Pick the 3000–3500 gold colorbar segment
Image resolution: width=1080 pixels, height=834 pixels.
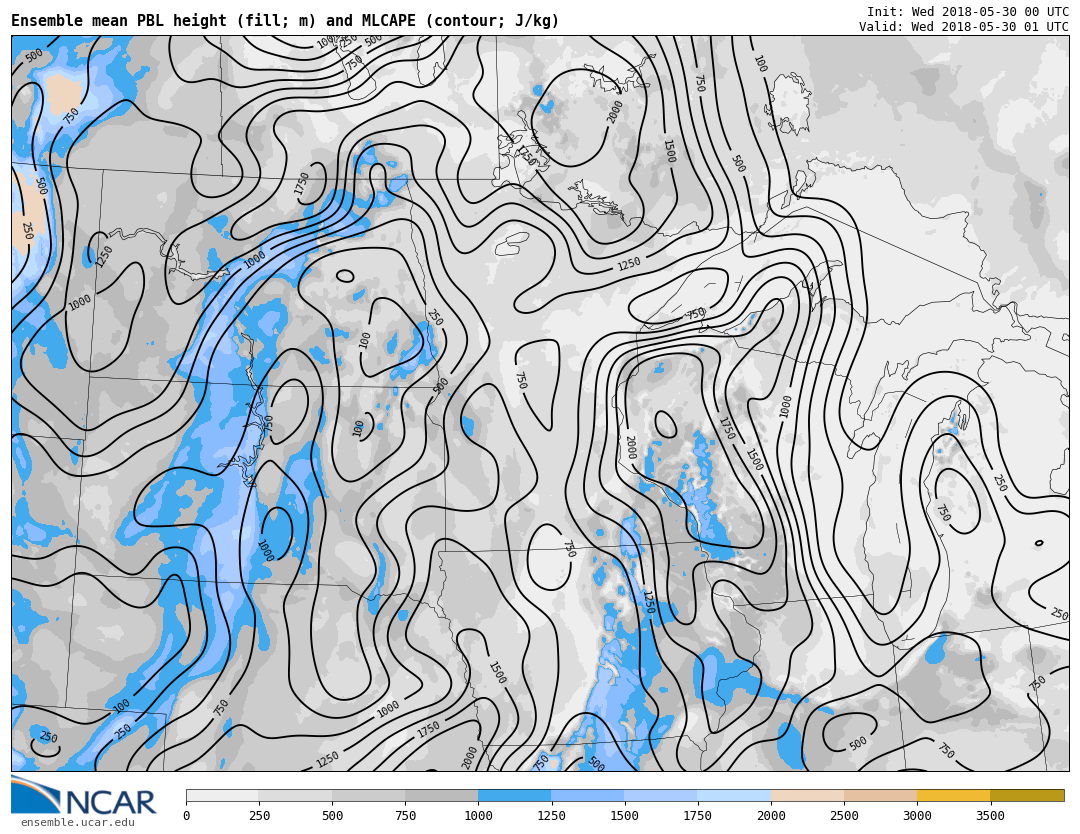click(953, 796)
